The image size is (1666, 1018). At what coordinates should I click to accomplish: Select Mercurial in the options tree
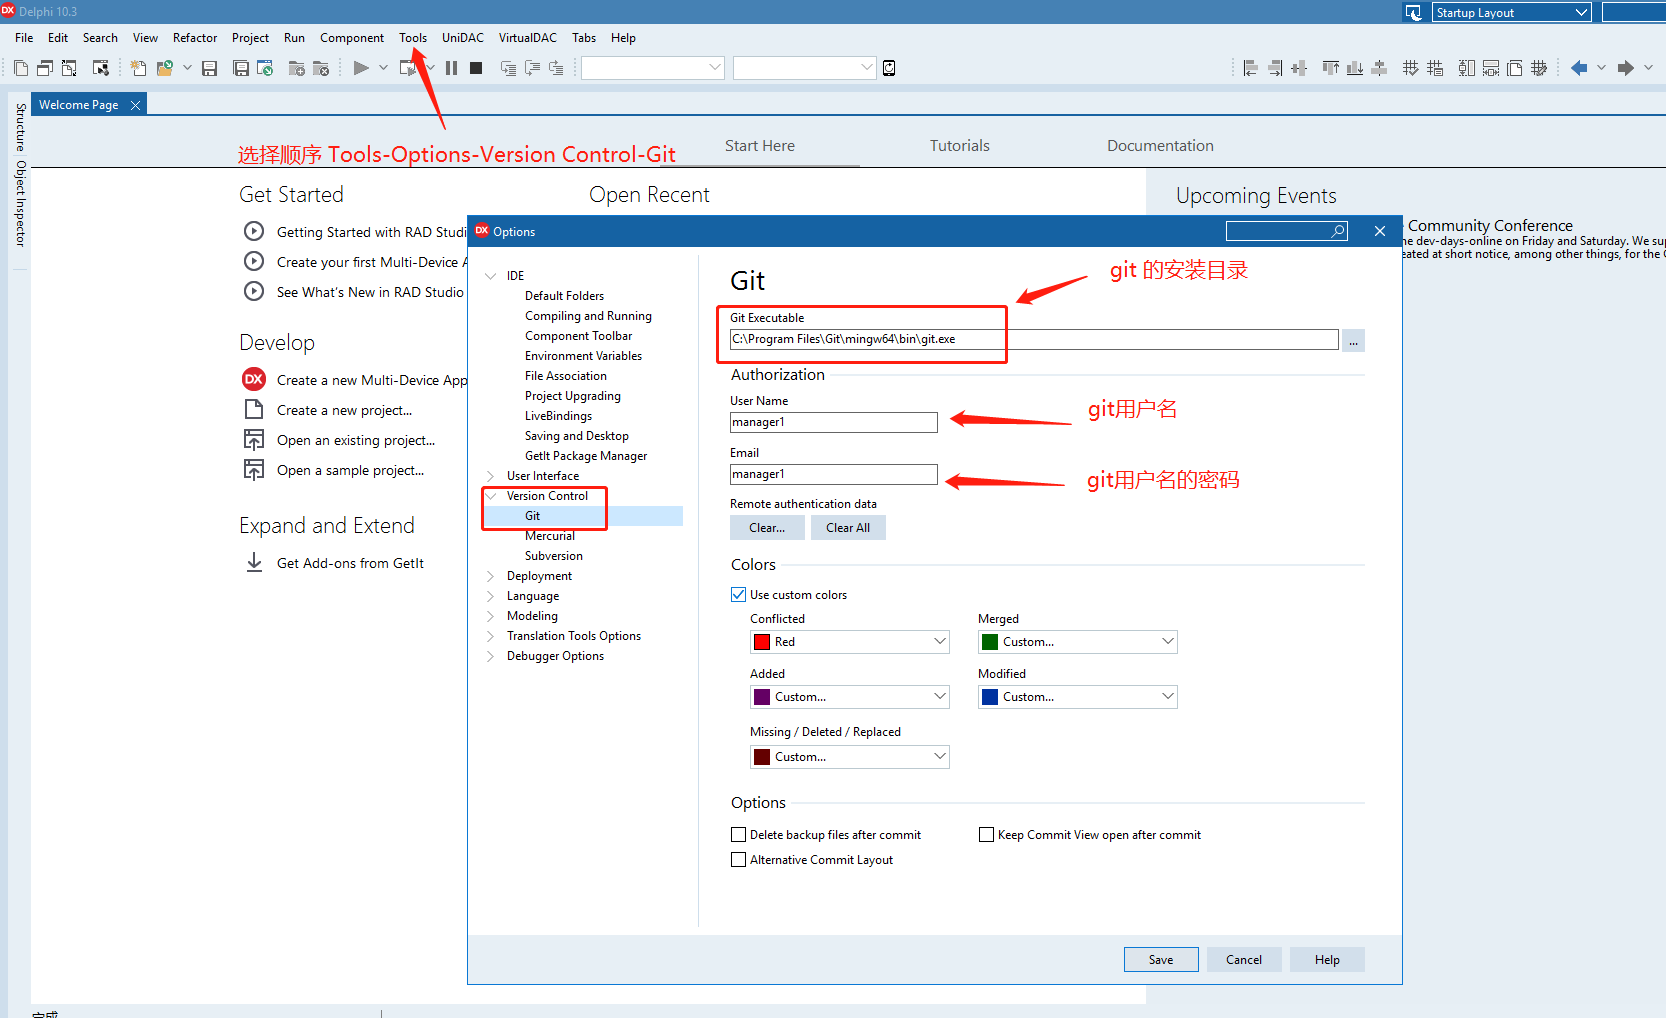coord(550,536)
